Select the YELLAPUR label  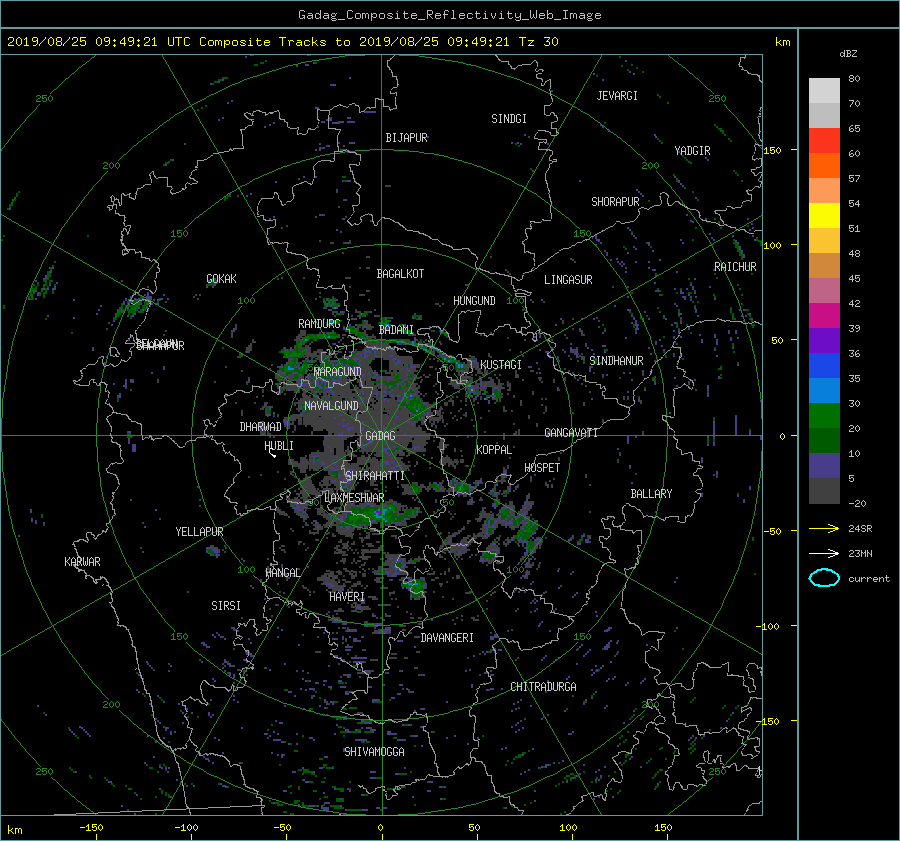pyautogui.click(x=199, y=532)
